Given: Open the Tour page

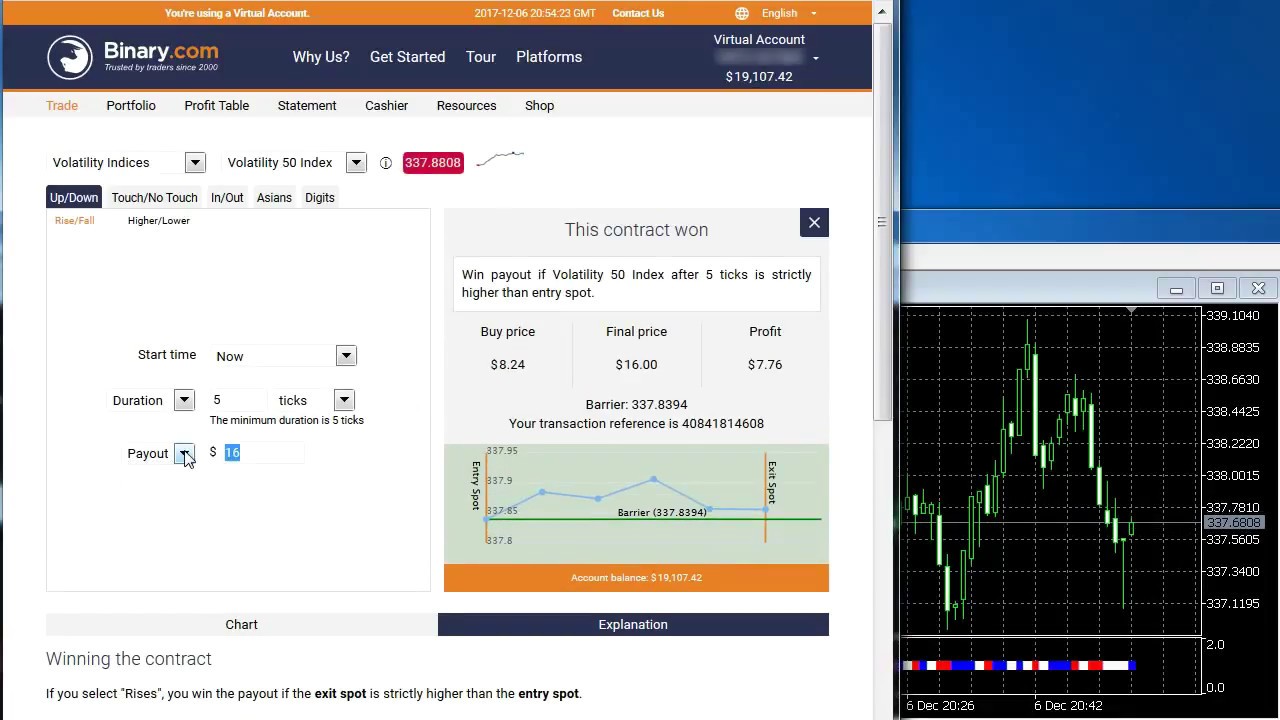Looking at the screenshot, I should point(481,57).
